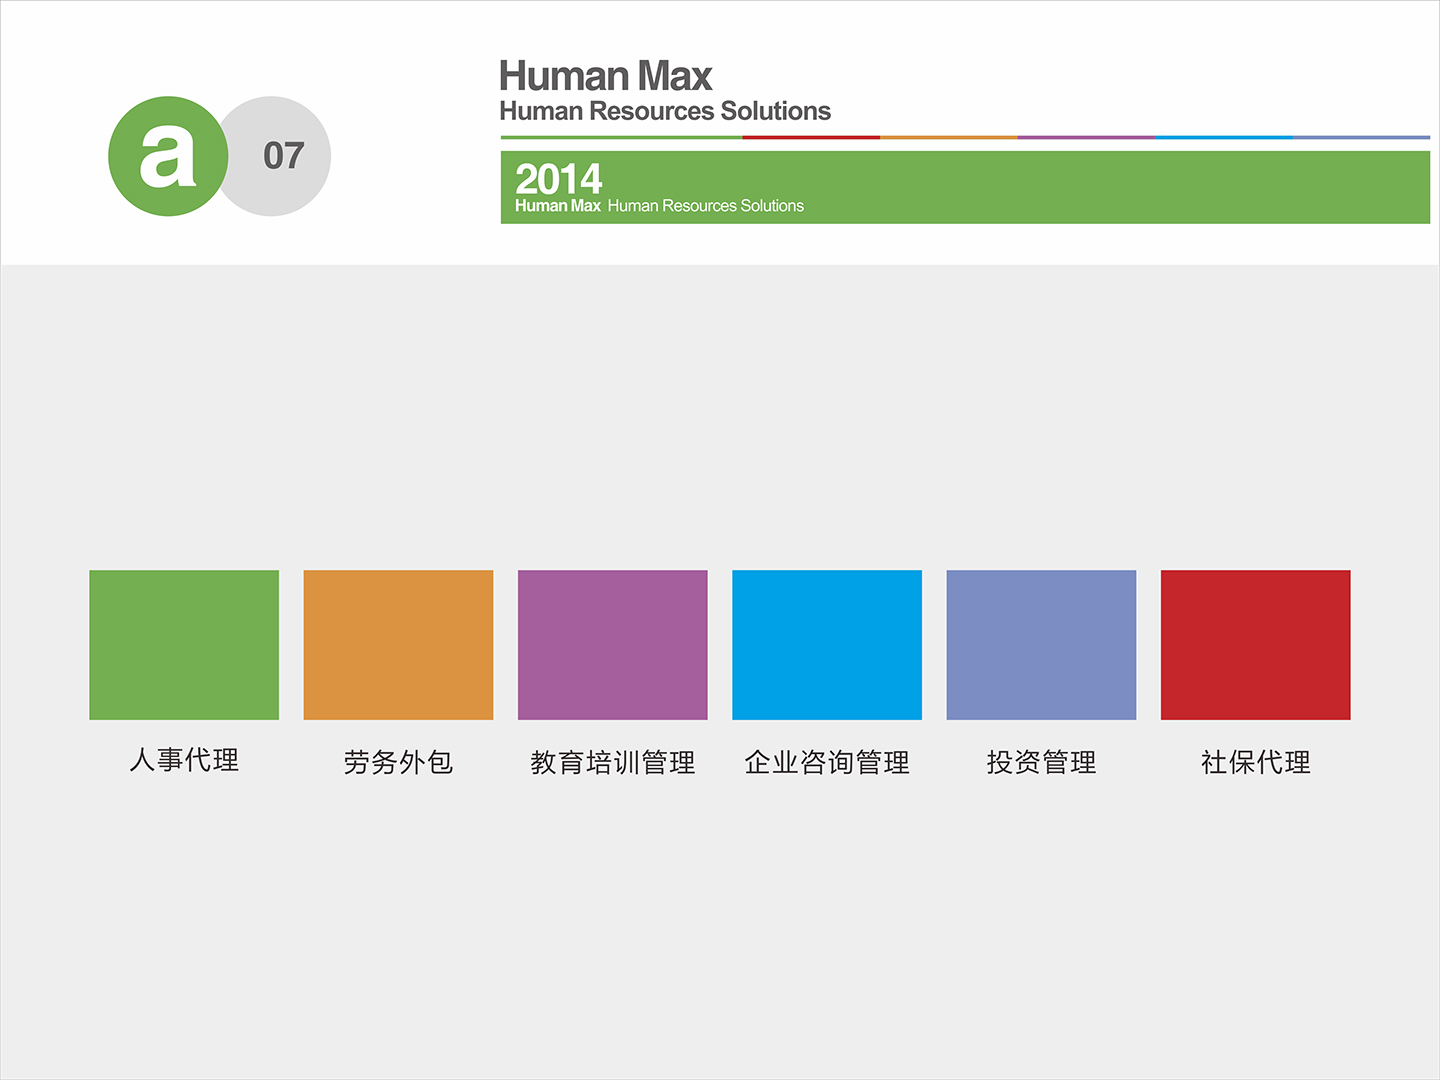Image resolution: width=1440 pixels, height=1080 pixels.
Task: Click the 社保代理 label
Action: (x=1256, y=763)
